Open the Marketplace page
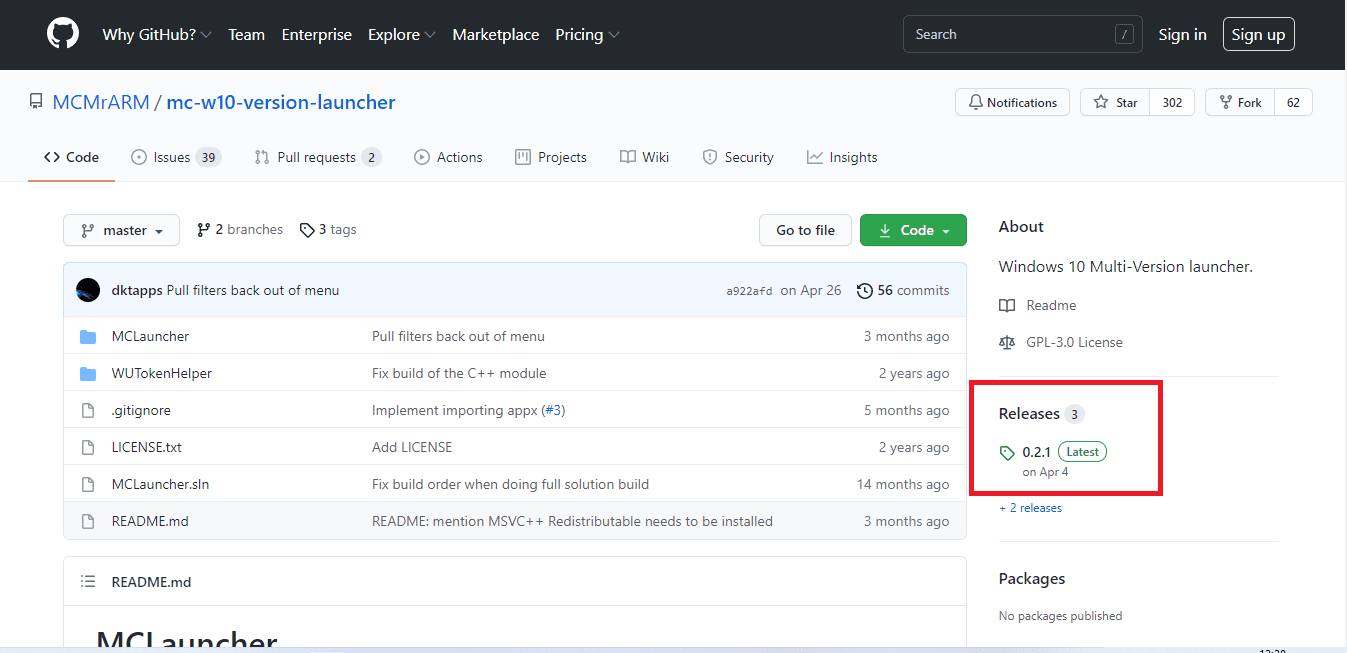 point(496,34)
